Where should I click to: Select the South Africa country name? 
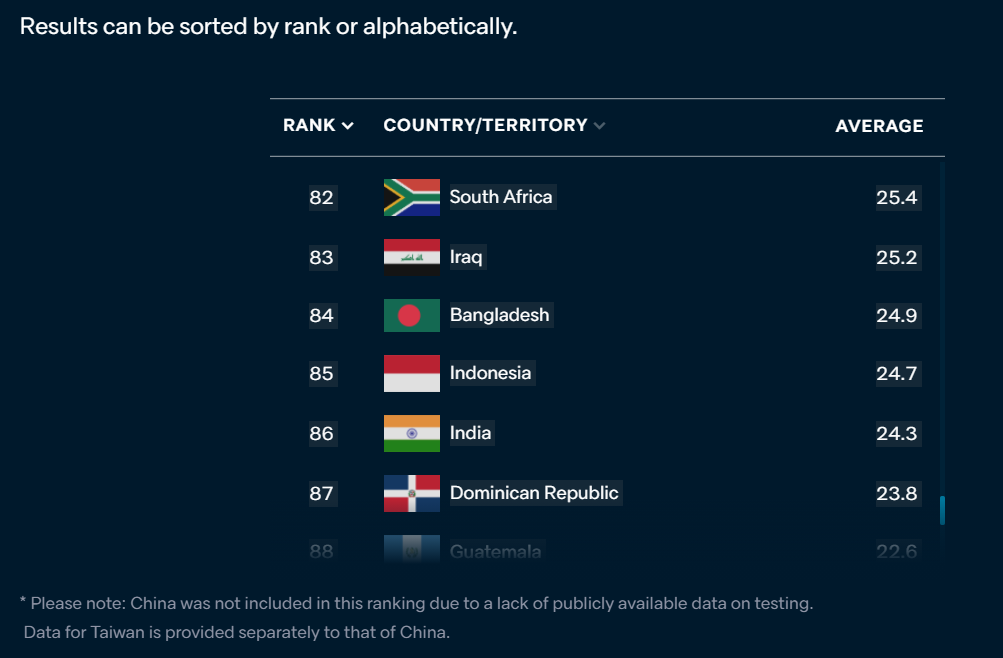click(501, 197)
